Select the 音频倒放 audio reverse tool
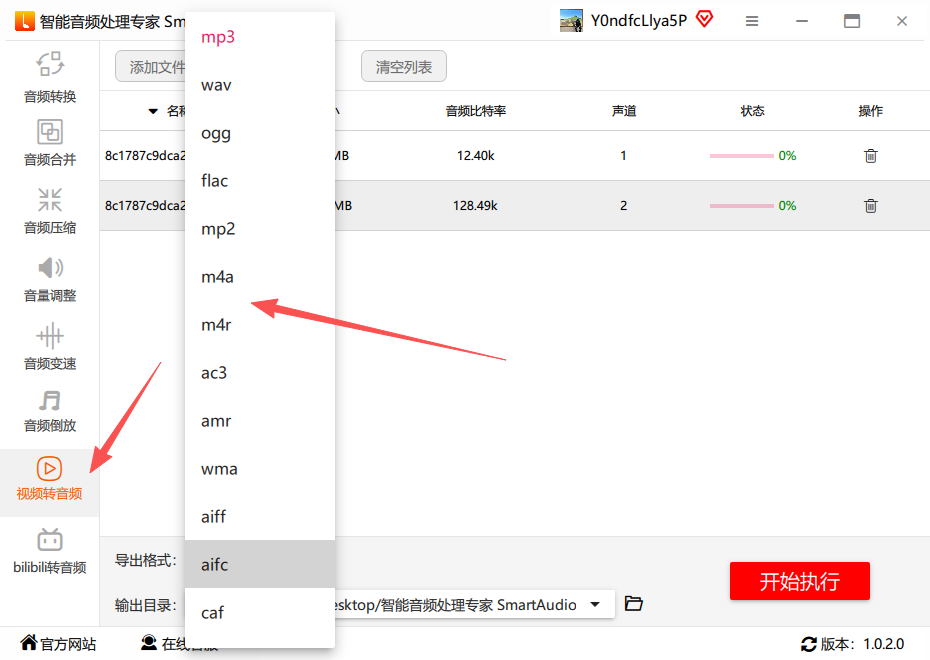Image resolution: width=930 pixels, height=660 pixels. (50, 410)
